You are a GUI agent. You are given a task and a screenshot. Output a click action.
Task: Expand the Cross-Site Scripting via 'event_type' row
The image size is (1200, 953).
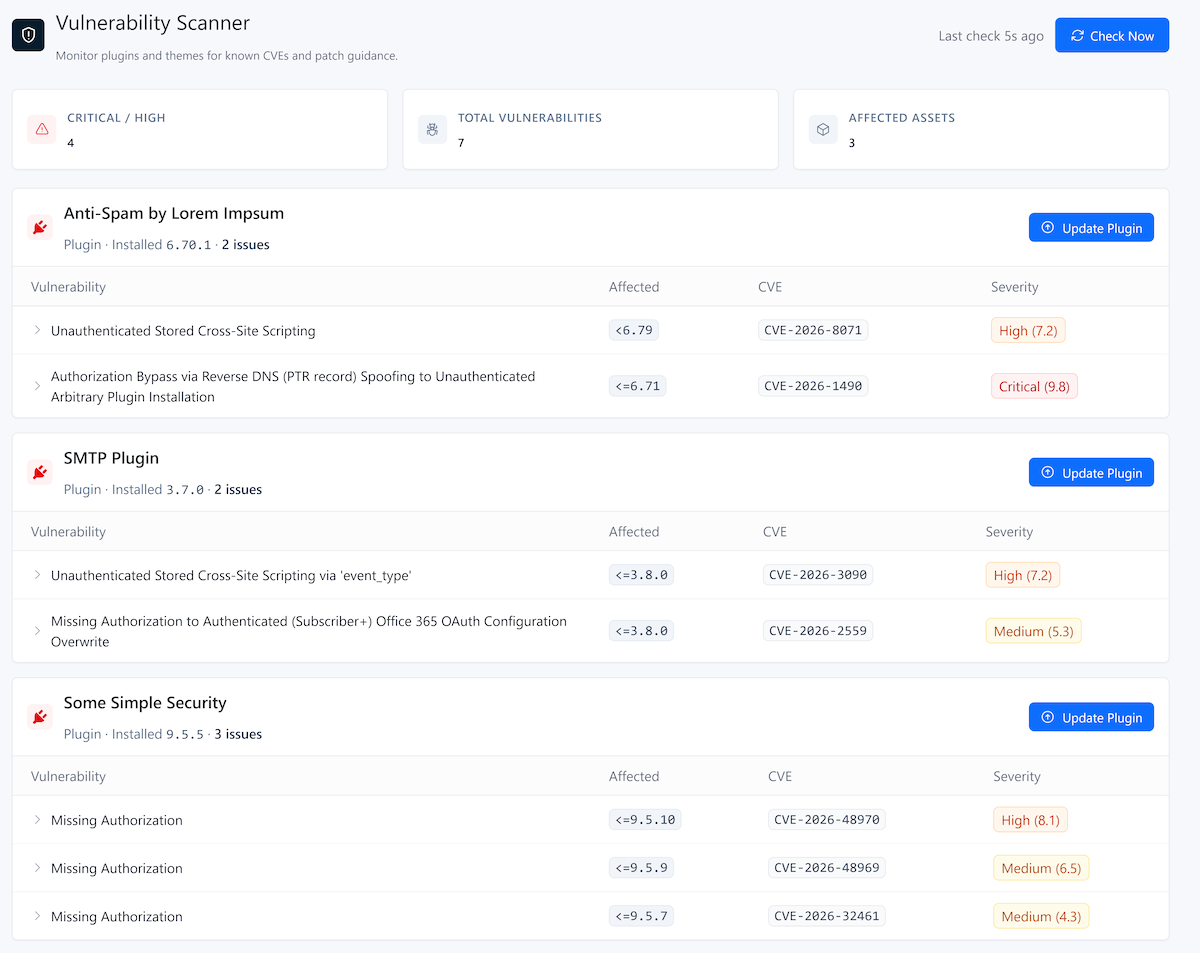click(37, 575)
